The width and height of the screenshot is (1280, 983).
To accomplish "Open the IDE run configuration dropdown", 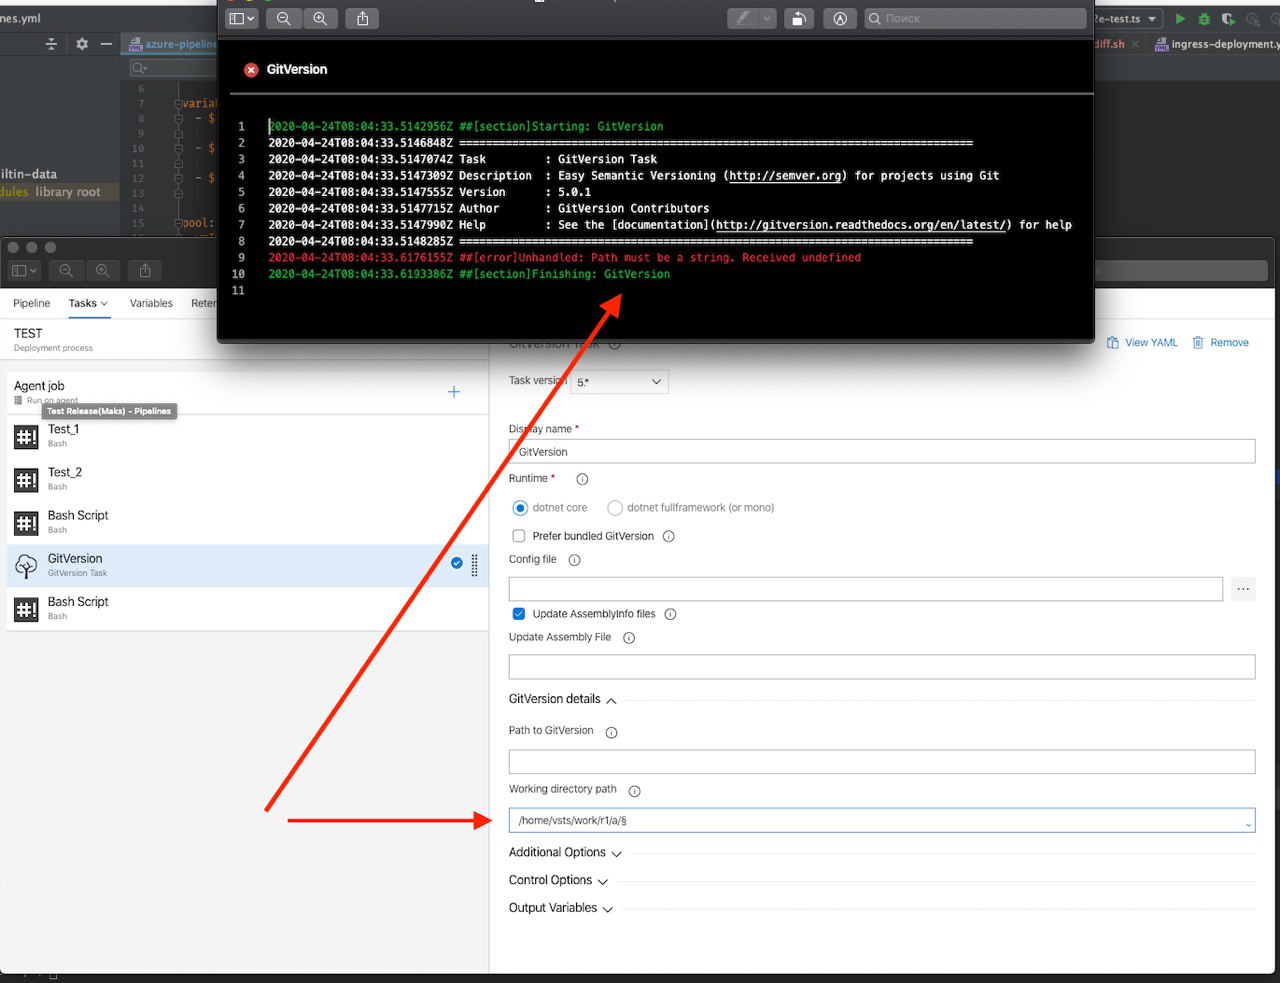I will coord(1128,18).
